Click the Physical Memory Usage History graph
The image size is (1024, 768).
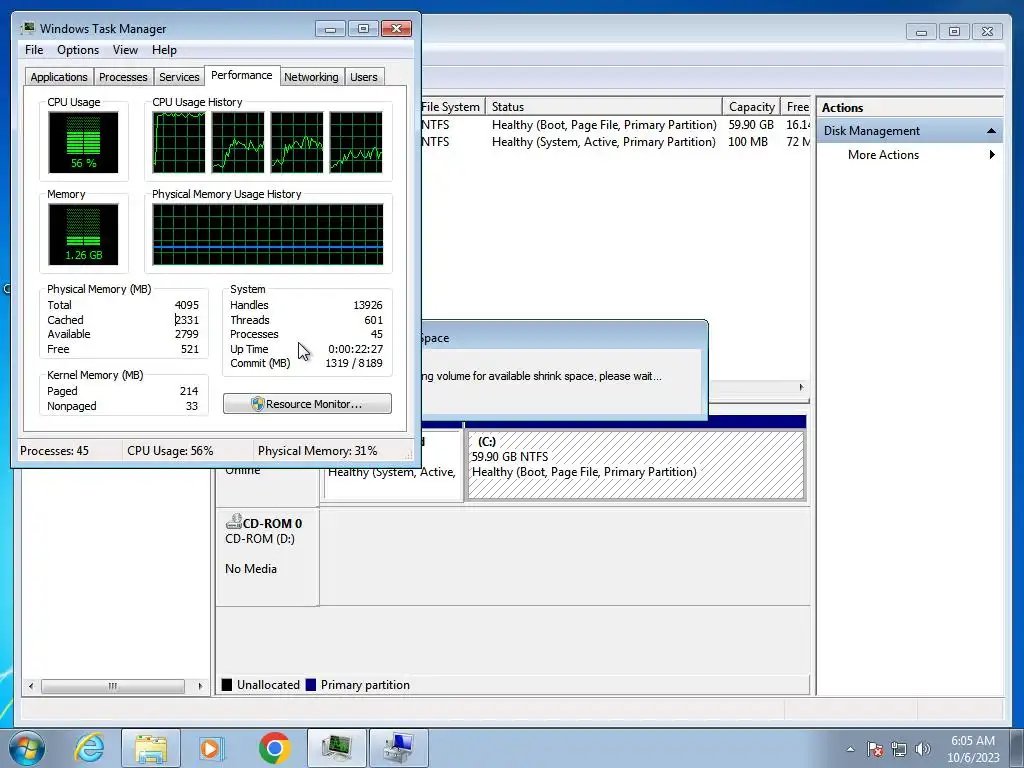(x=268, y=234)
